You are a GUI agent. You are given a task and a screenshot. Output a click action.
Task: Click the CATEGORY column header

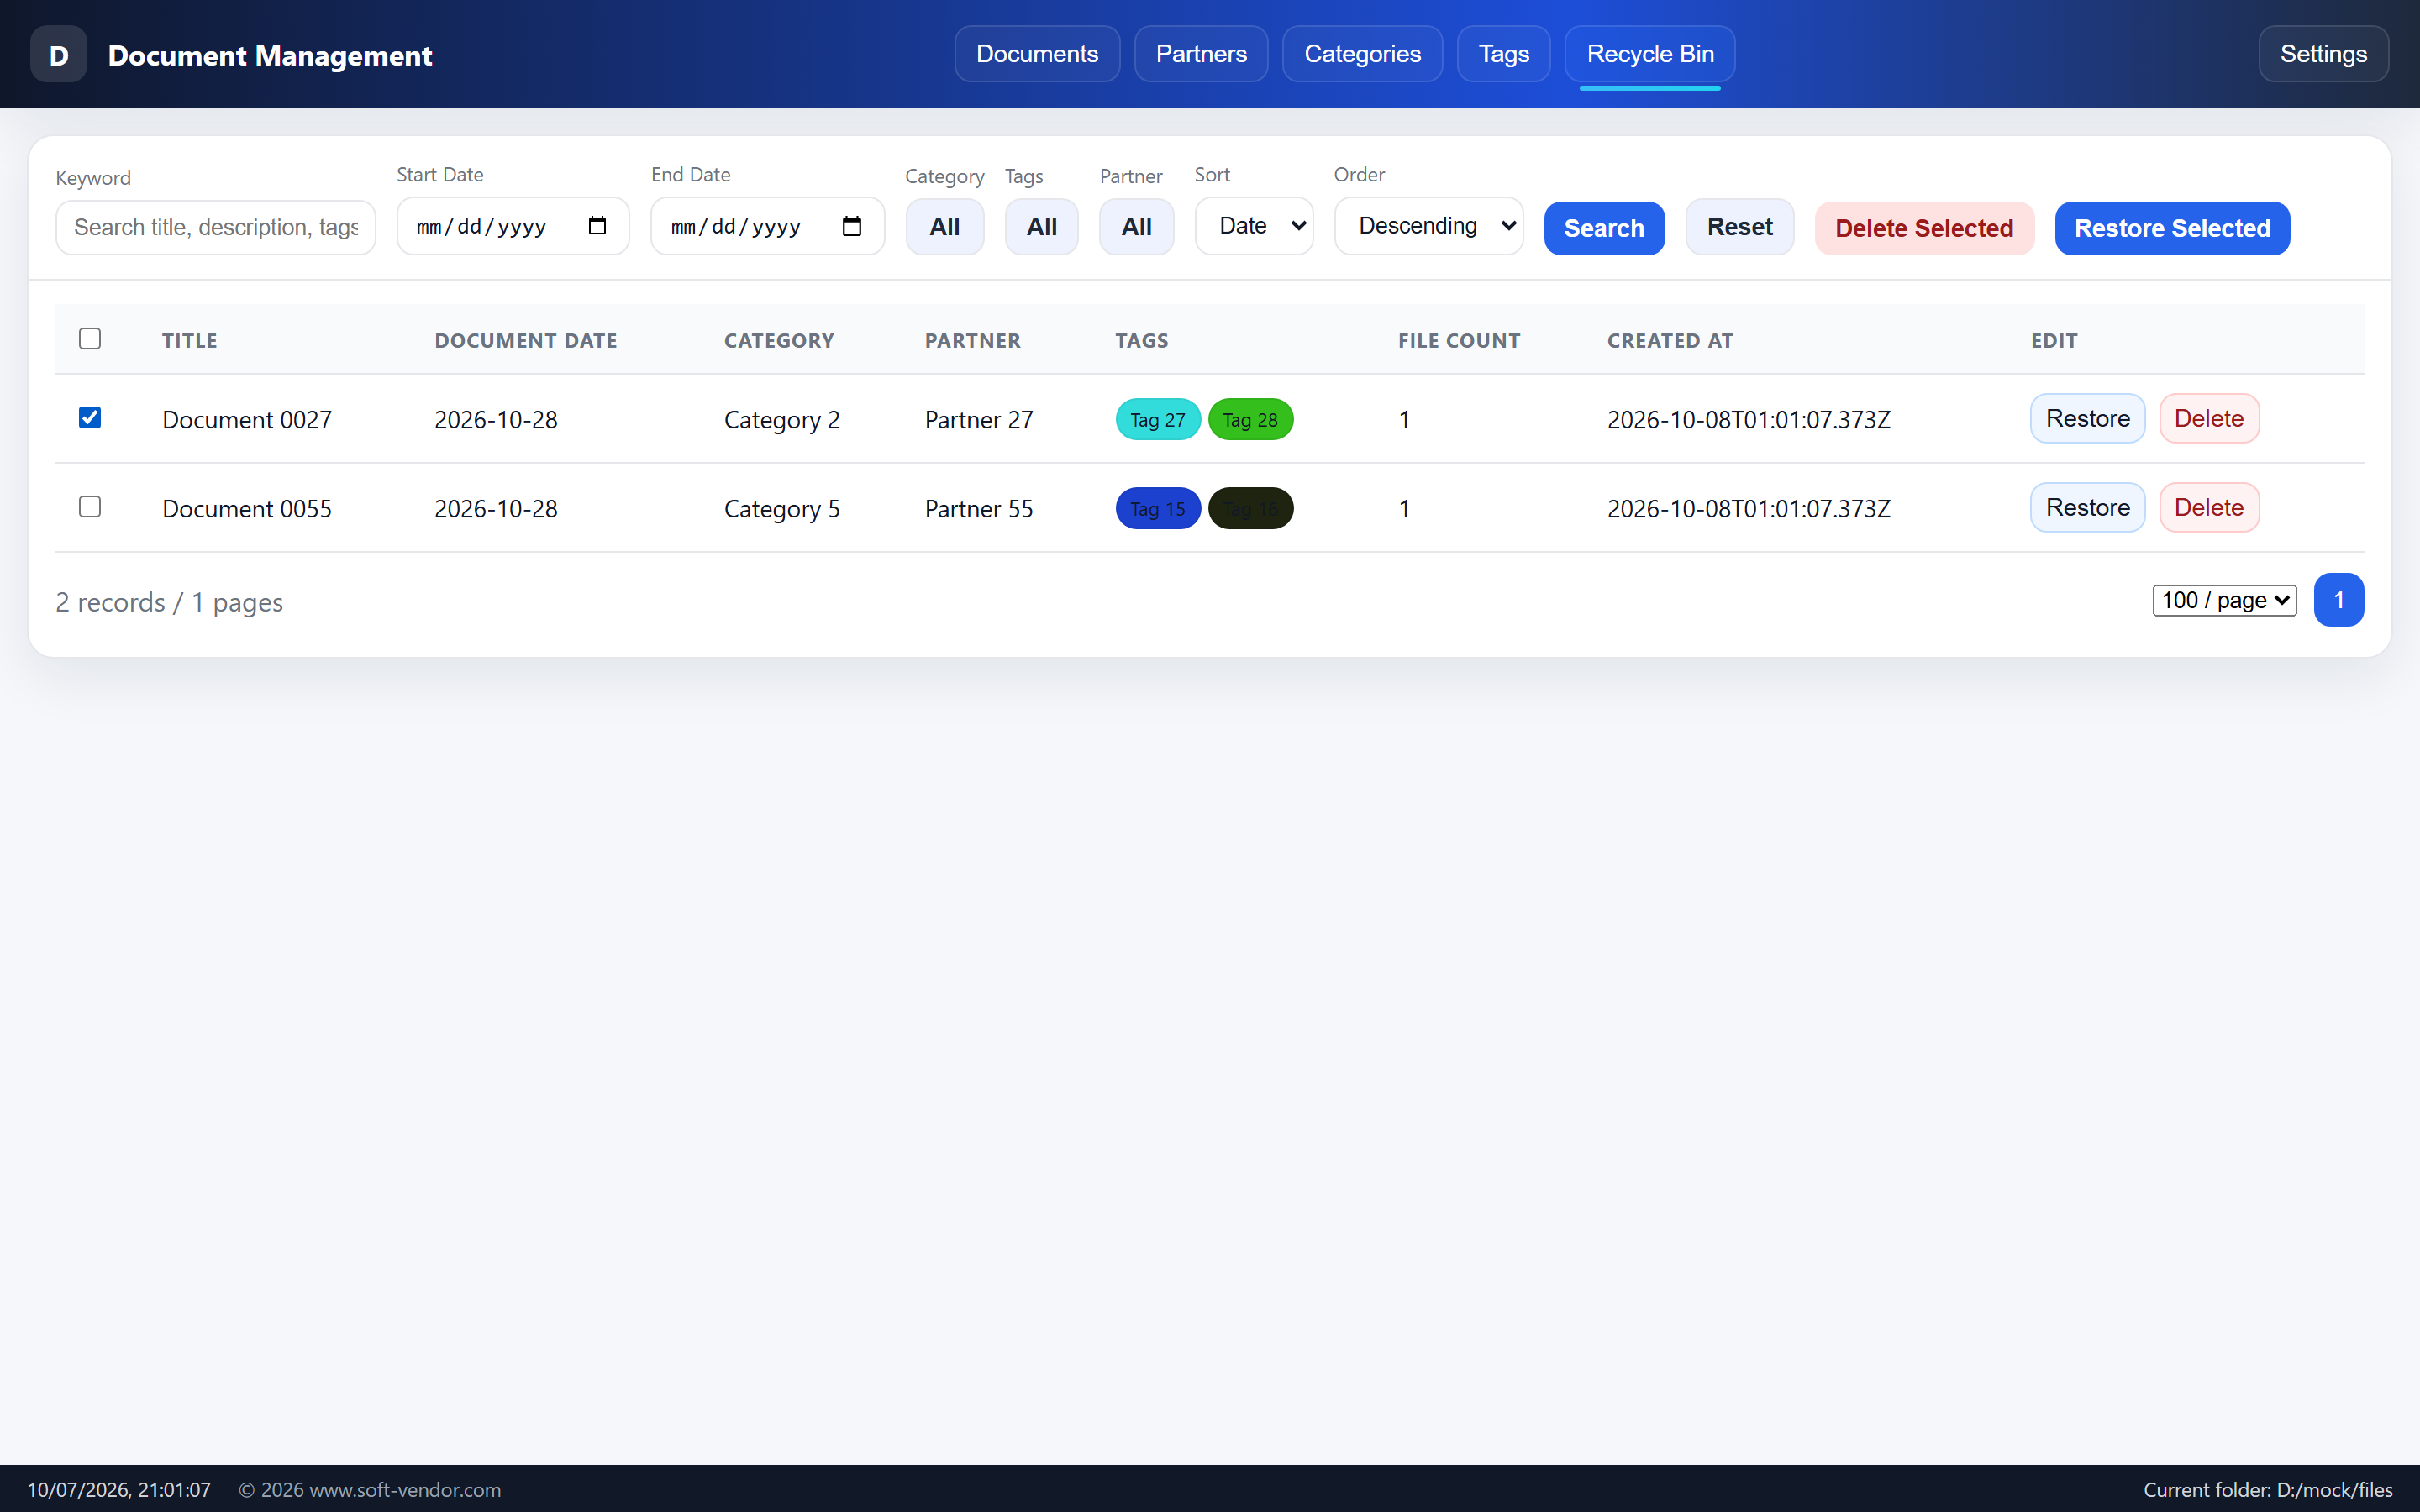click(x=779, y=340)
